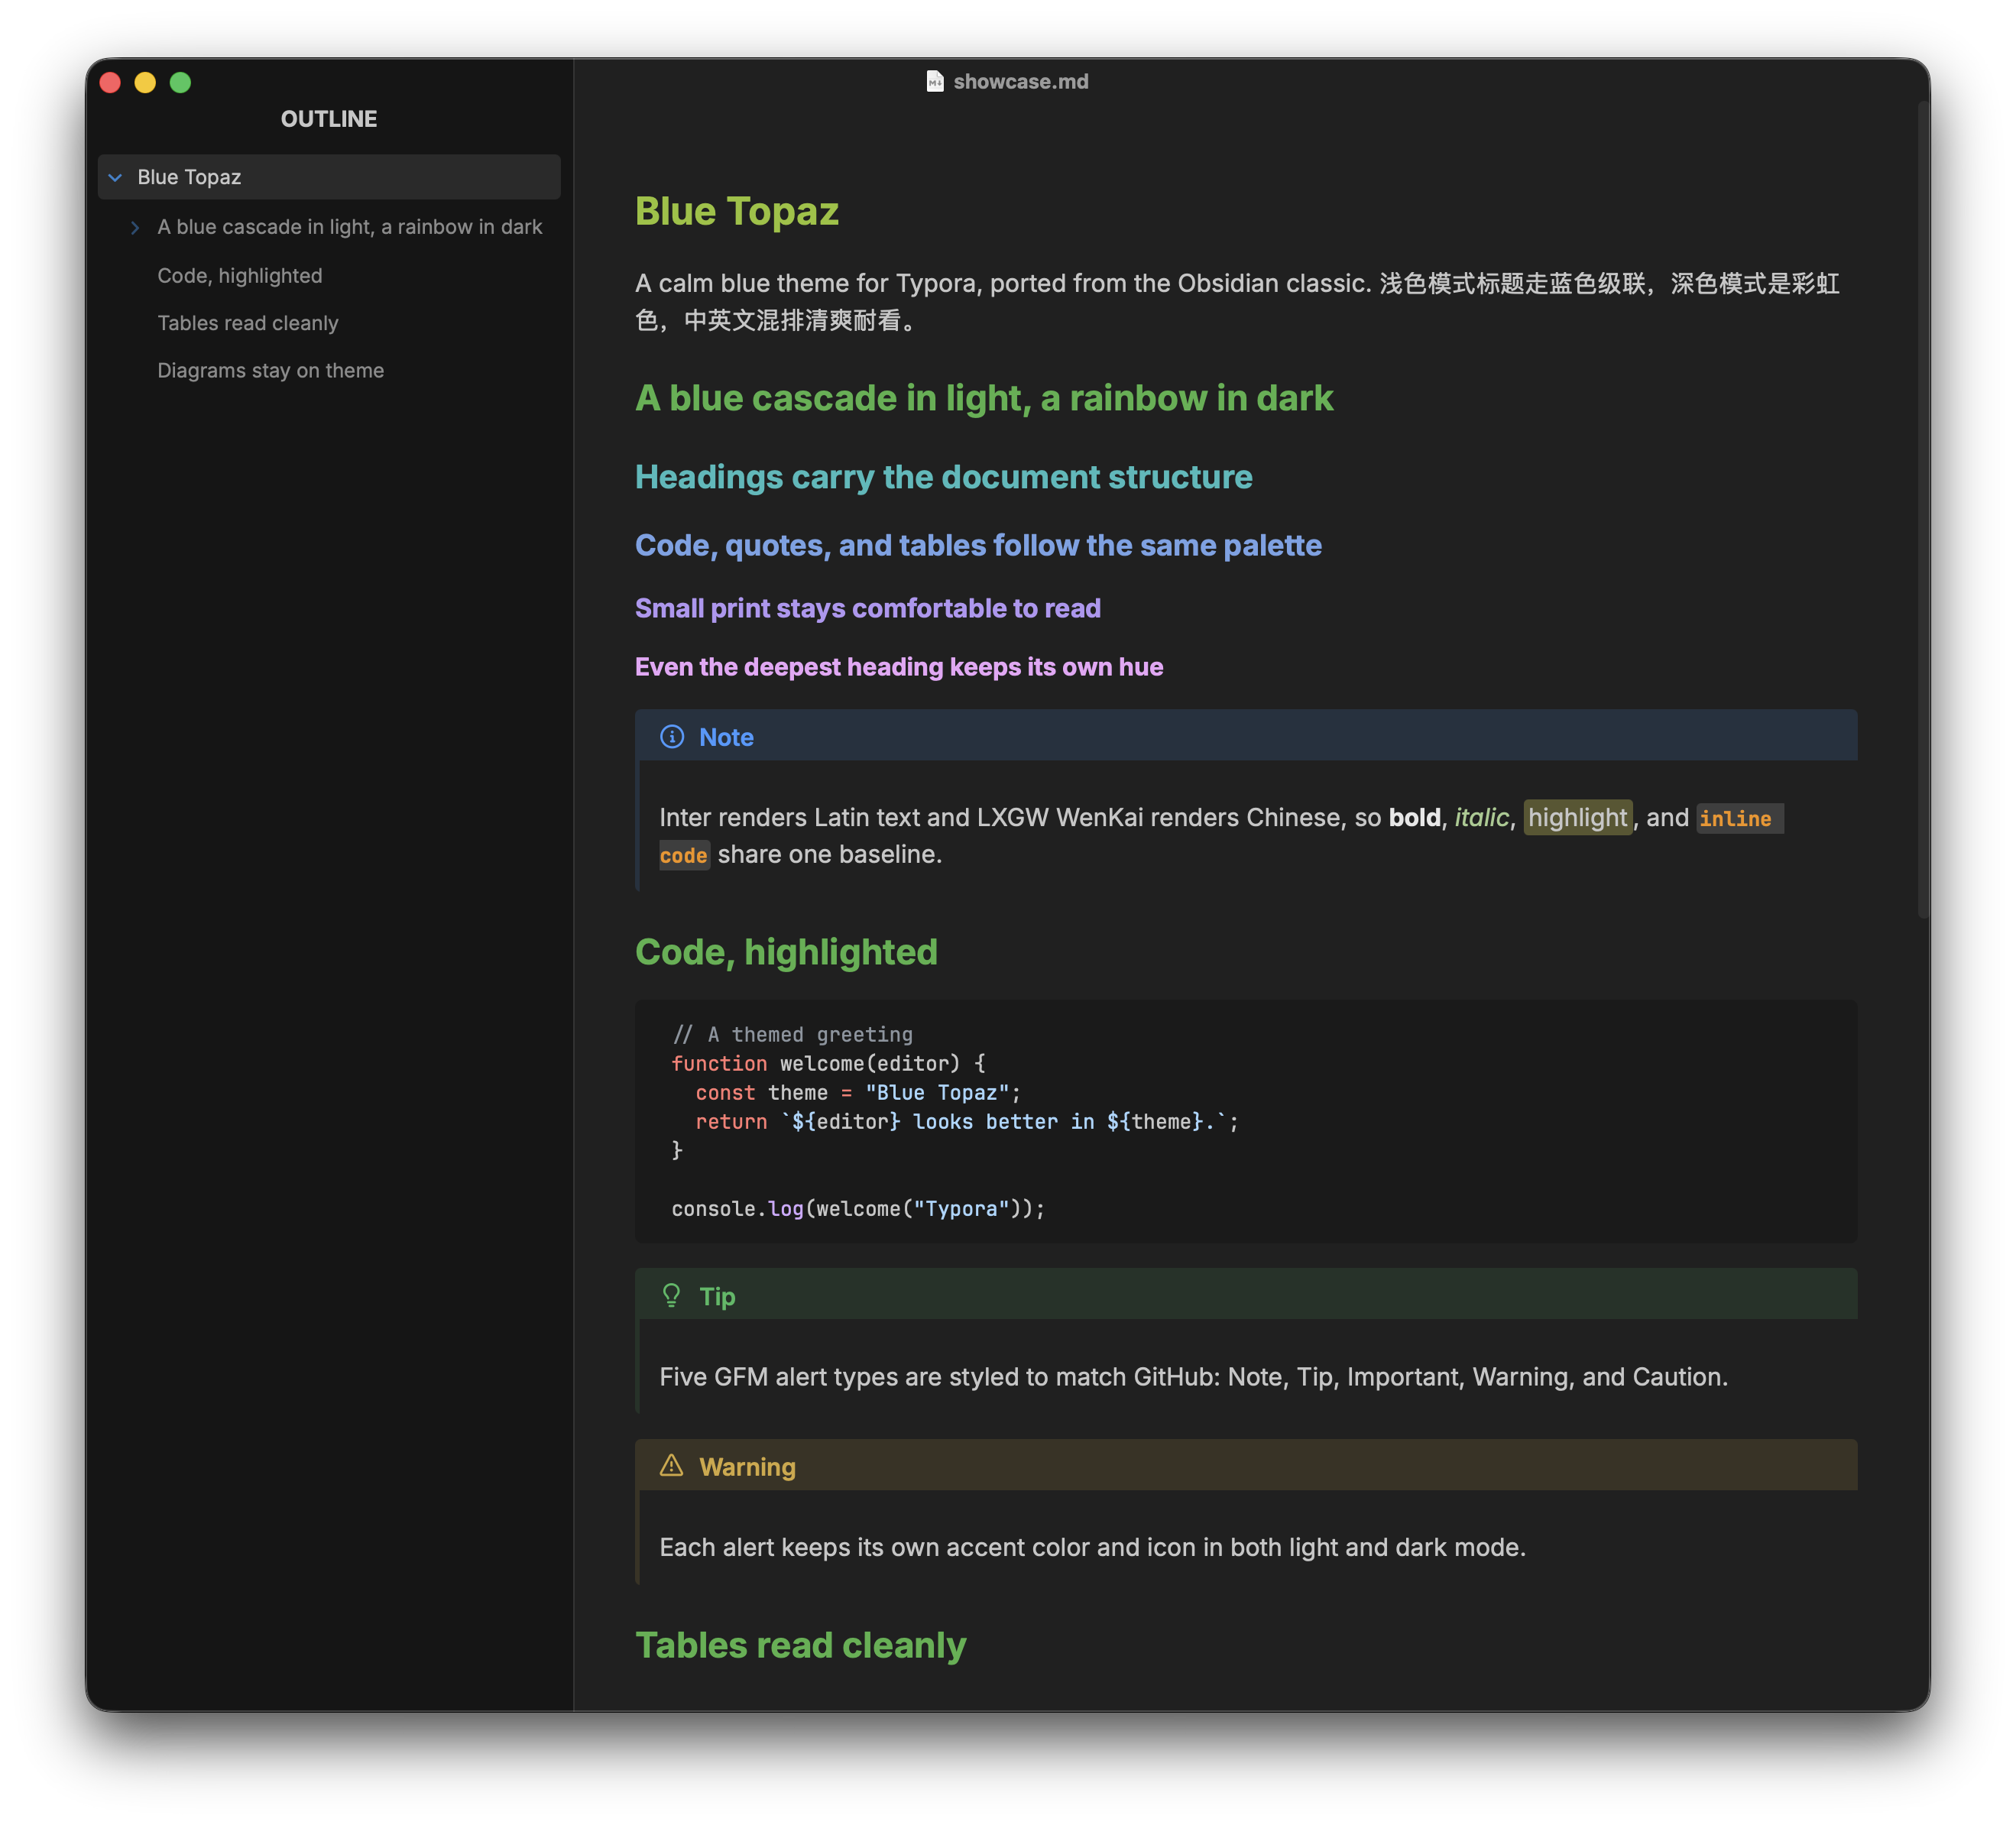Click the '// A themed greeting' code comment

tap(792, 1034)
